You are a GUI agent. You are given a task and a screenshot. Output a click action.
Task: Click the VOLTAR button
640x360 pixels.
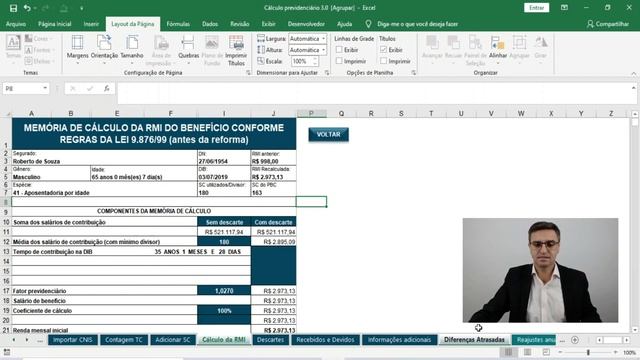point(329,135)
